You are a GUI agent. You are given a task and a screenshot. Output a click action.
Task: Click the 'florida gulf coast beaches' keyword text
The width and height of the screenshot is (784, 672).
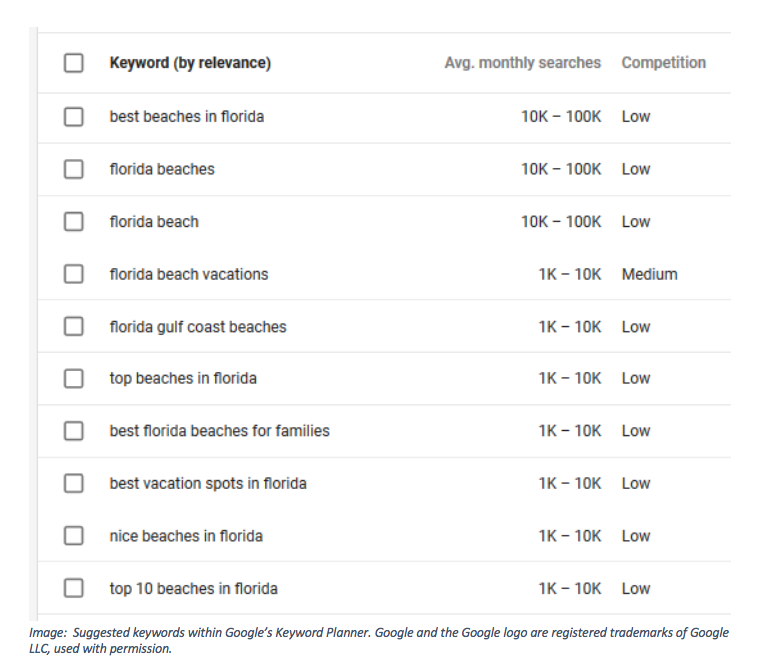click(197, 327)
